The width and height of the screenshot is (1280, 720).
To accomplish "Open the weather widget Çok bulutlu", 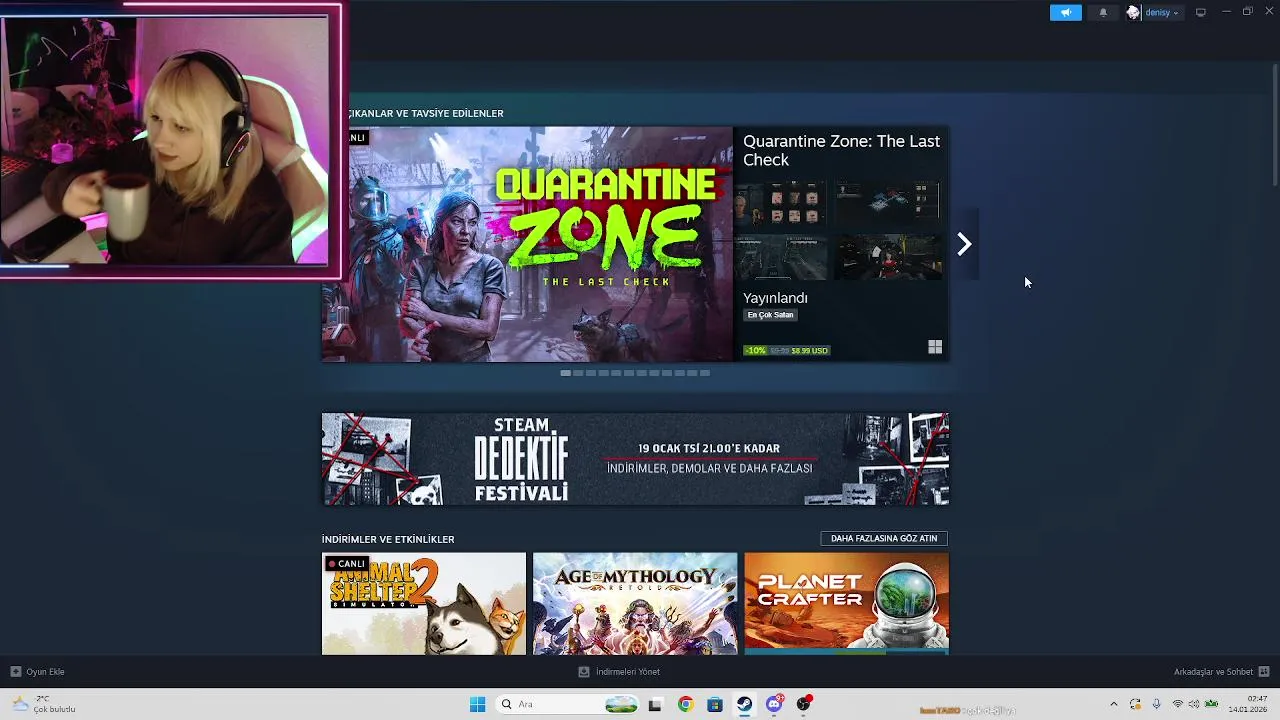I will click(x=43, y=704).
